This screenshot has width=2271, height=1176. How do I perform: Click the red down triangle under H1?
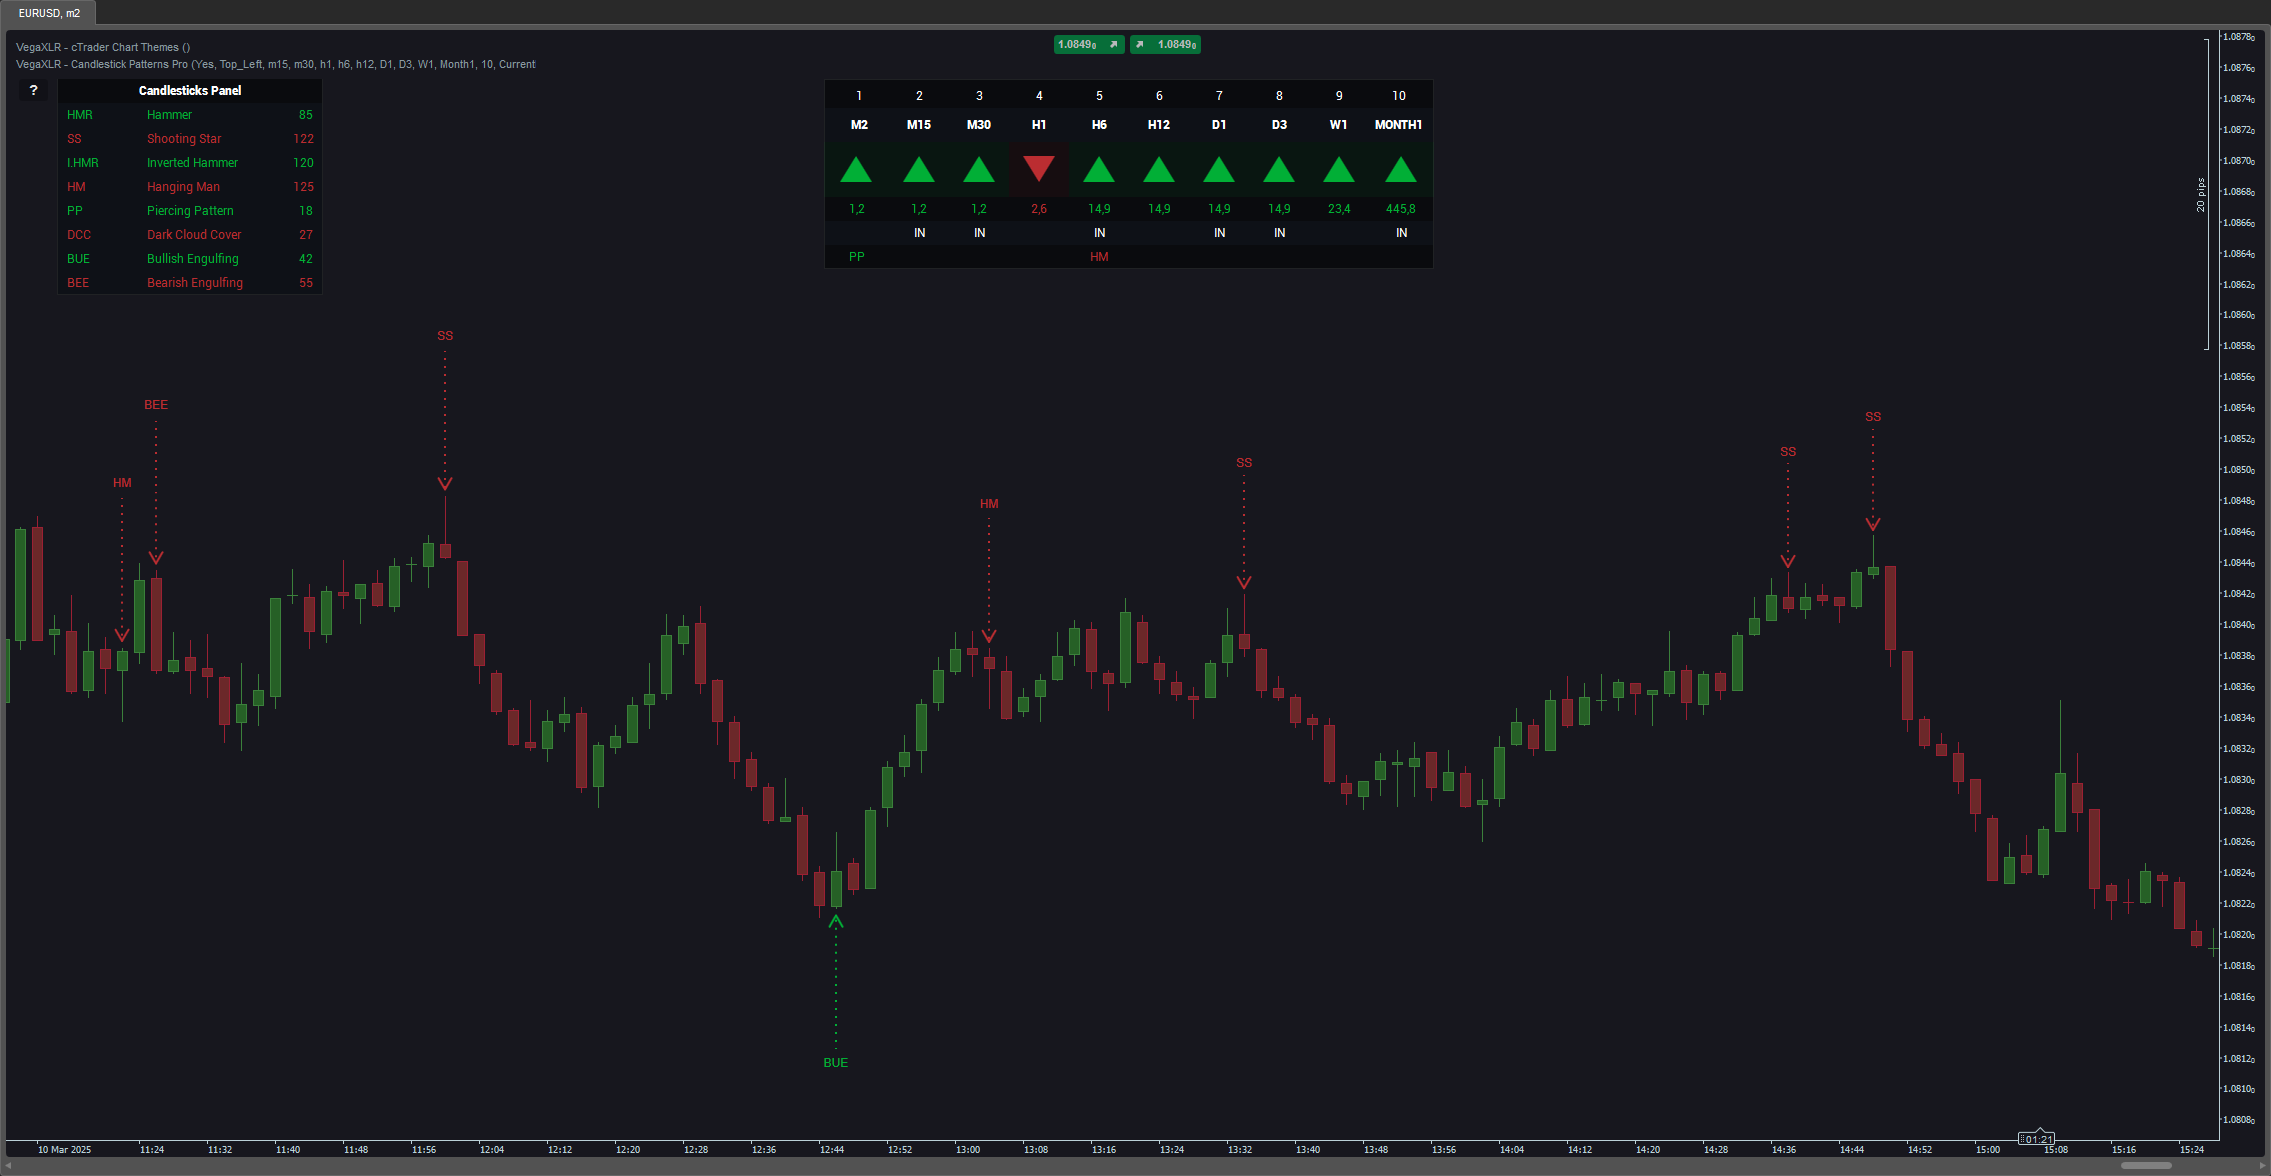pos(1039,168)
